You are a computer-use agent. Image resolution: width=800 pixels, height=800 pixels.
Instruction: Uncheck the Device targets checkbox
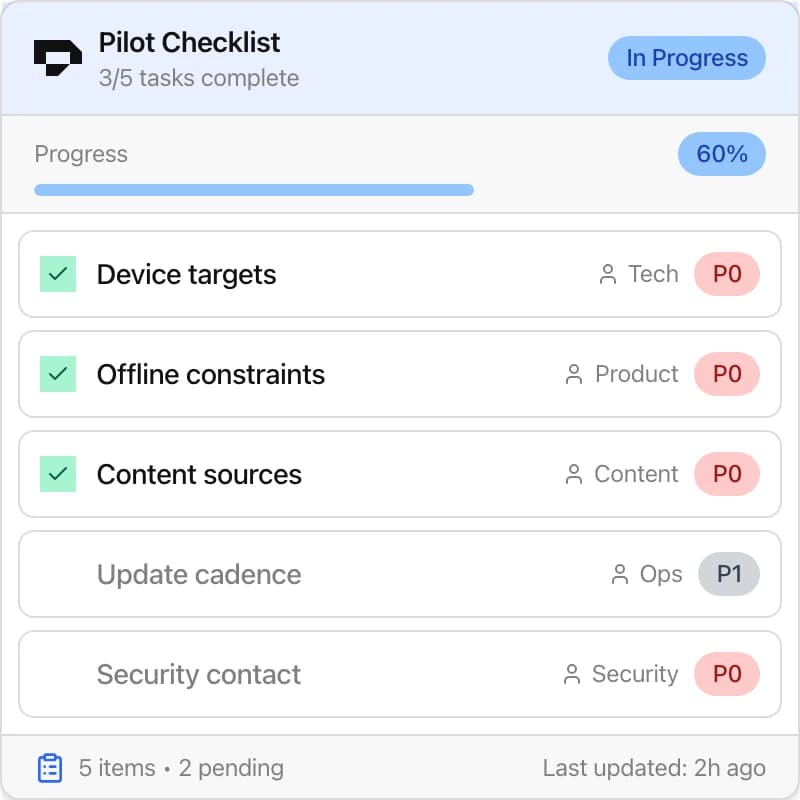pyautogui.click(x=57, y=274)
